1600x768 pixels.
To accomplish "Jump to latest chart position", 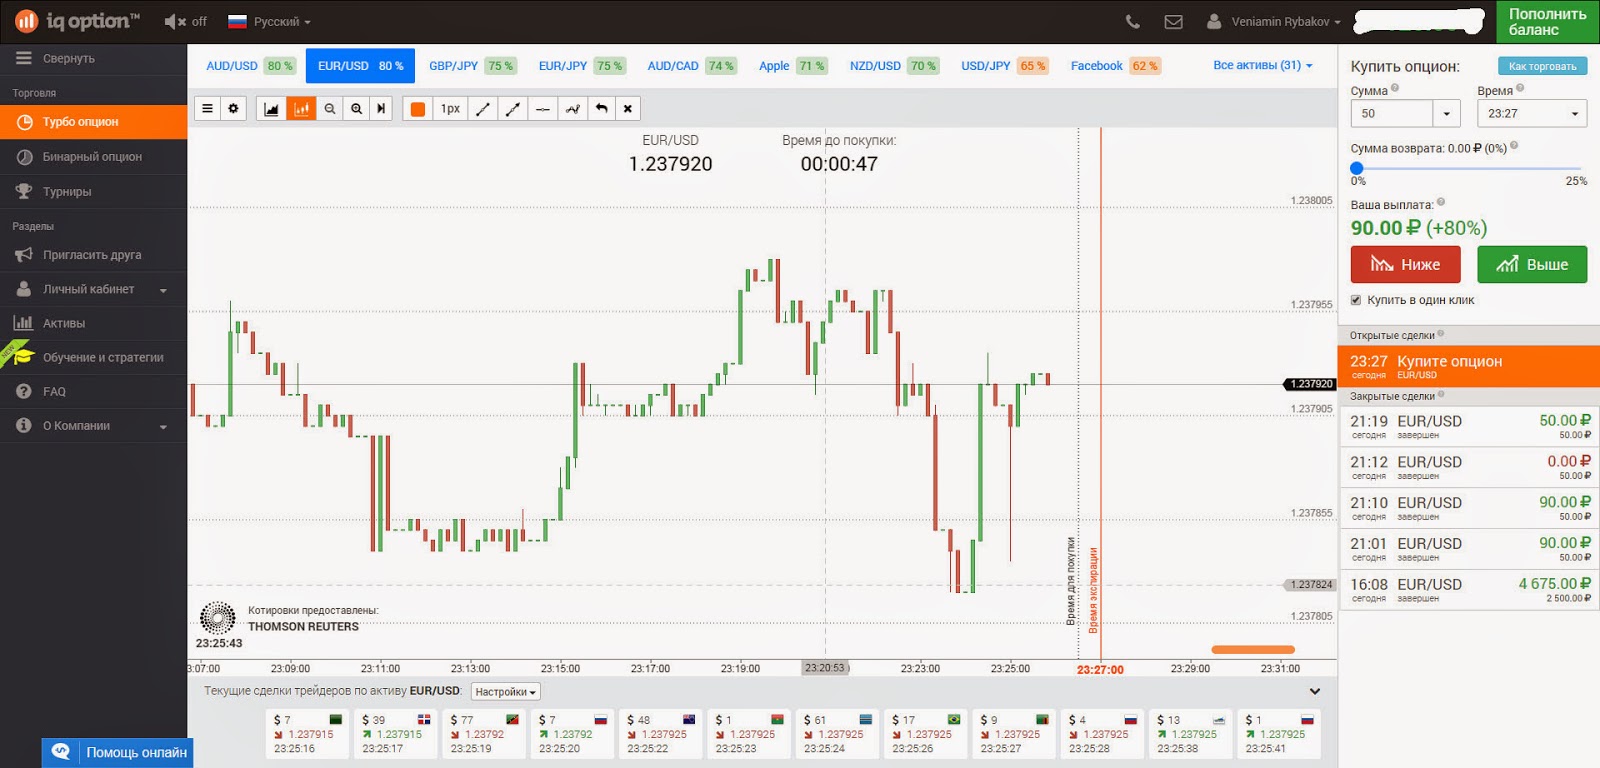I will click(x=381, y=108).
